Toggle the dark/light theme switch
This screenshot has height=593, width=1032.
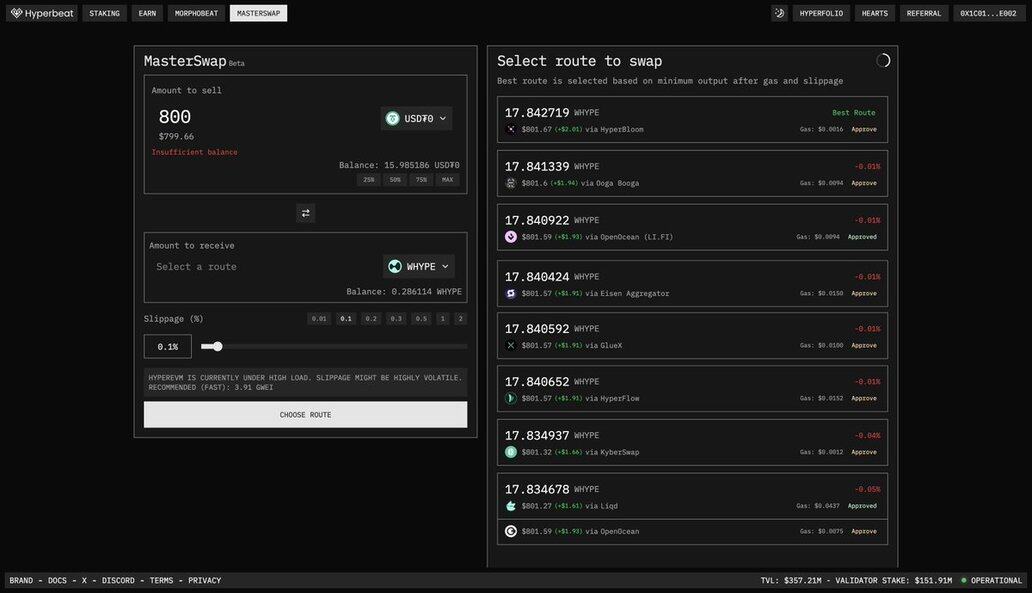(x=779, y=13)
